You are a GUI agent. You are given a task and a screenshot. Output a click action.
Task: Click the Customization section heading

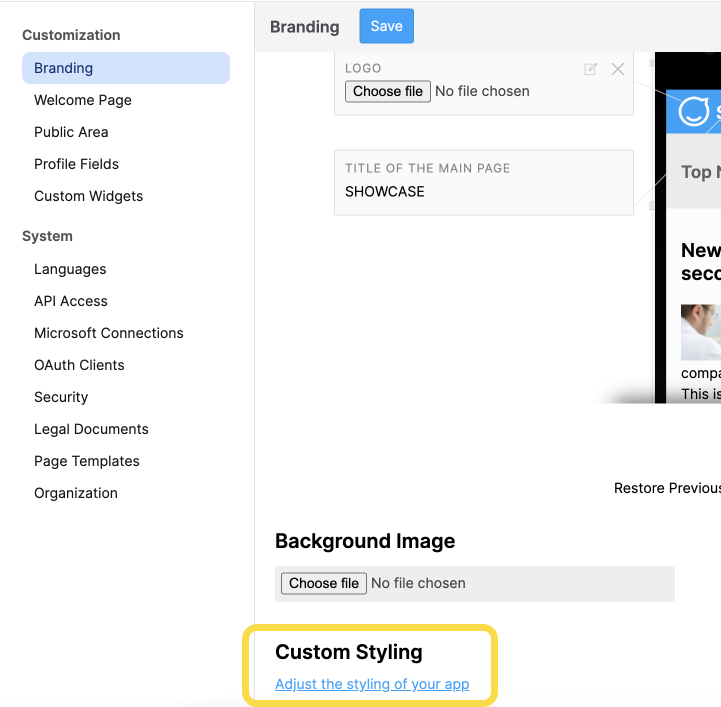pos(71,35)
